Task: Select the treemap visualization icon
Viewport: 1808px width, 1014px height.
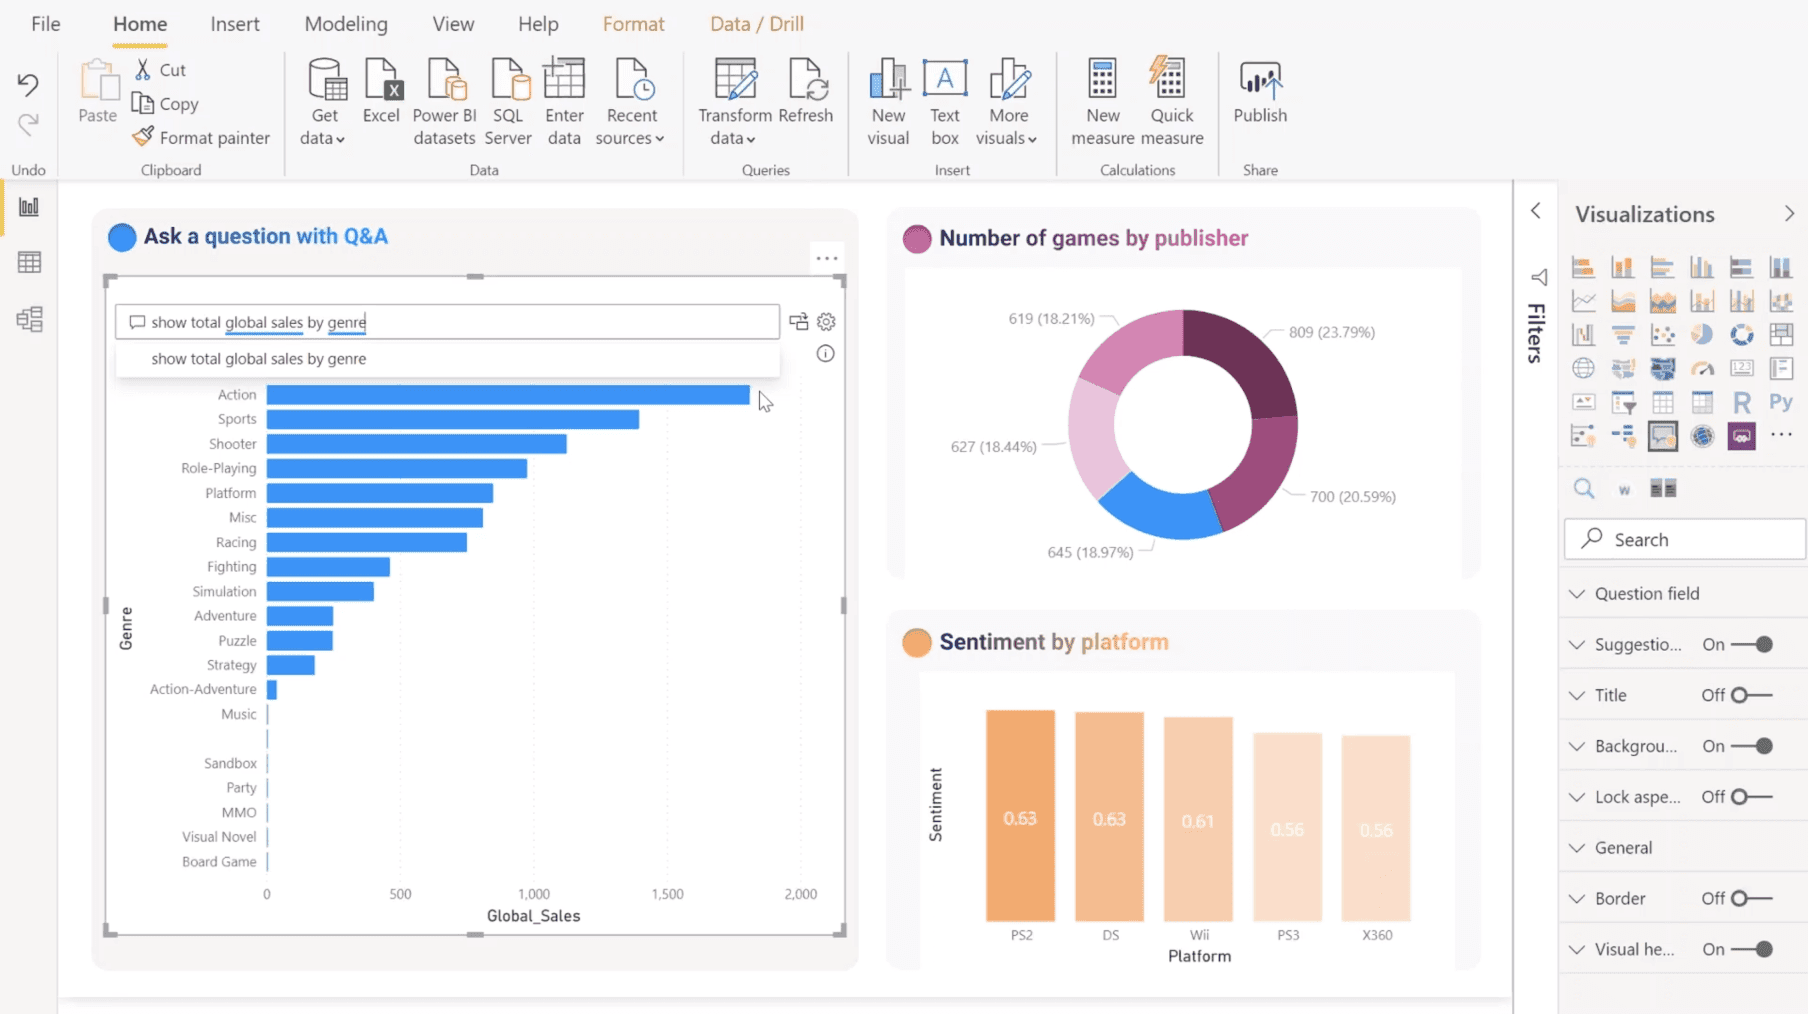Action: [x=1781, y=334]
